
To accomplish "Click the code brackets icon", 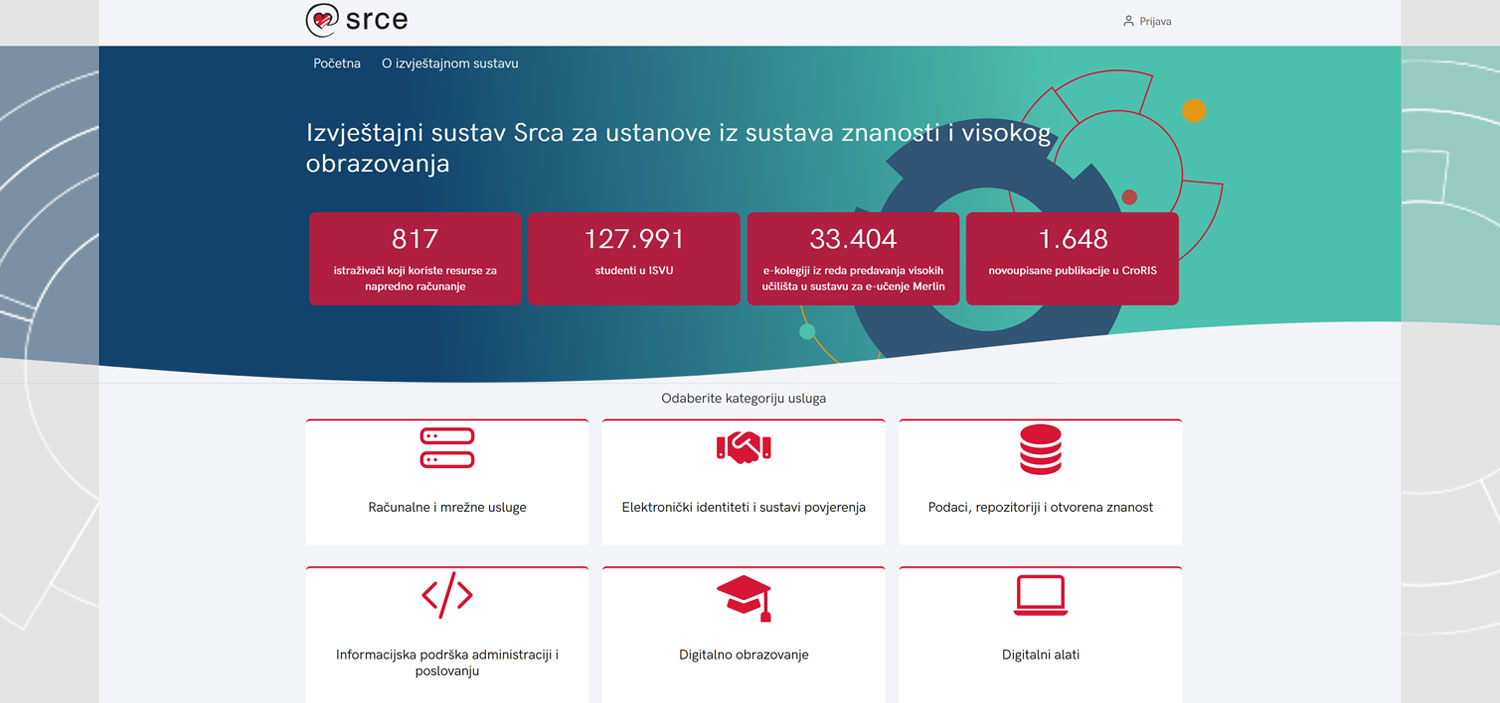I will click(x=447, y=596).
